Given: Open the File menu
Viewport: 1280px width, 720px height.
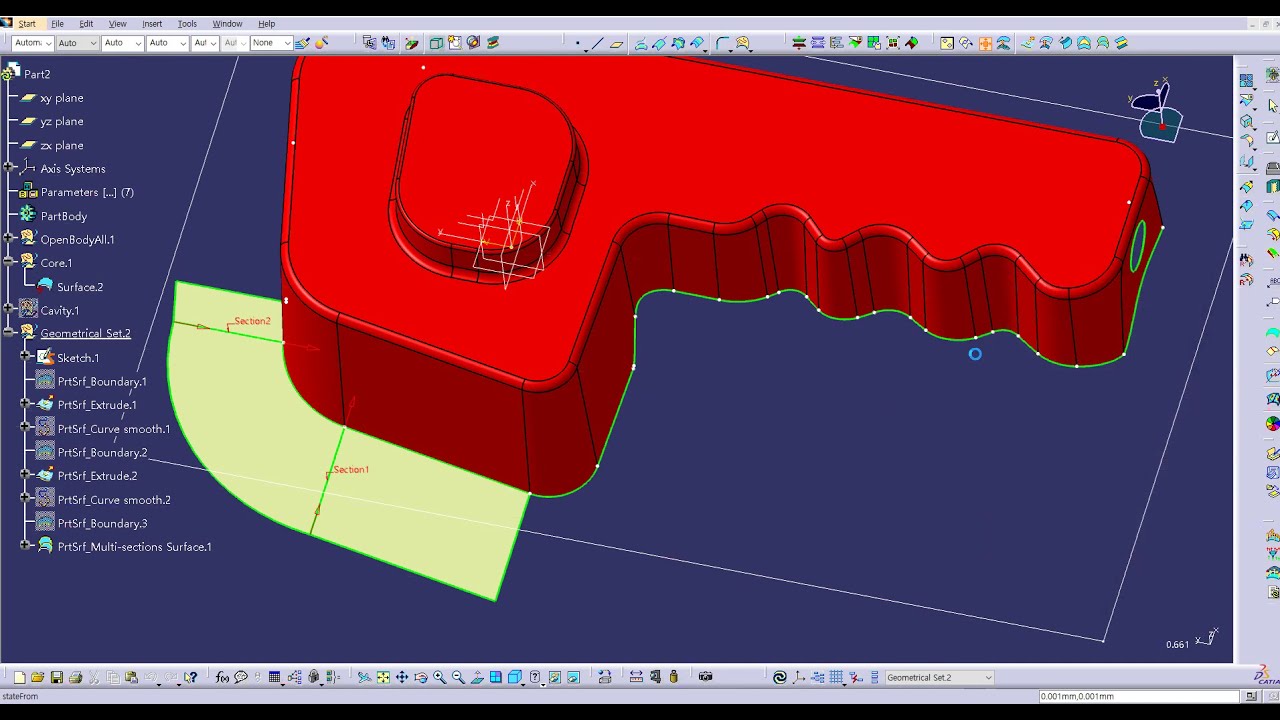Looking at the screenshot, I should click(57, 23).
